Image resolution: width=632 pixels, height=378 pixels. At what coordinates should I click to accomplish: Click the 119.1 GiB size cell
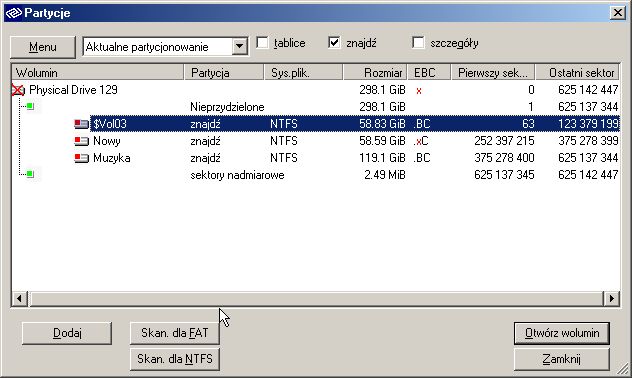[382, 158]
